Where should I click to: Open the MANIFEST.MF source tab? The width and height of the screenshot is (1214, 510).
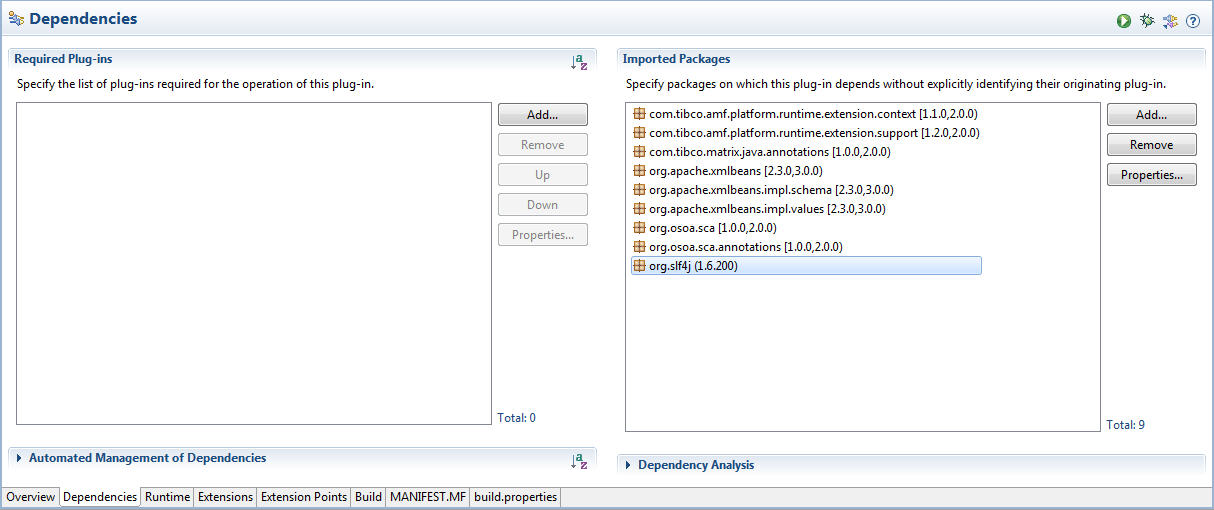(x=428, y=497)
